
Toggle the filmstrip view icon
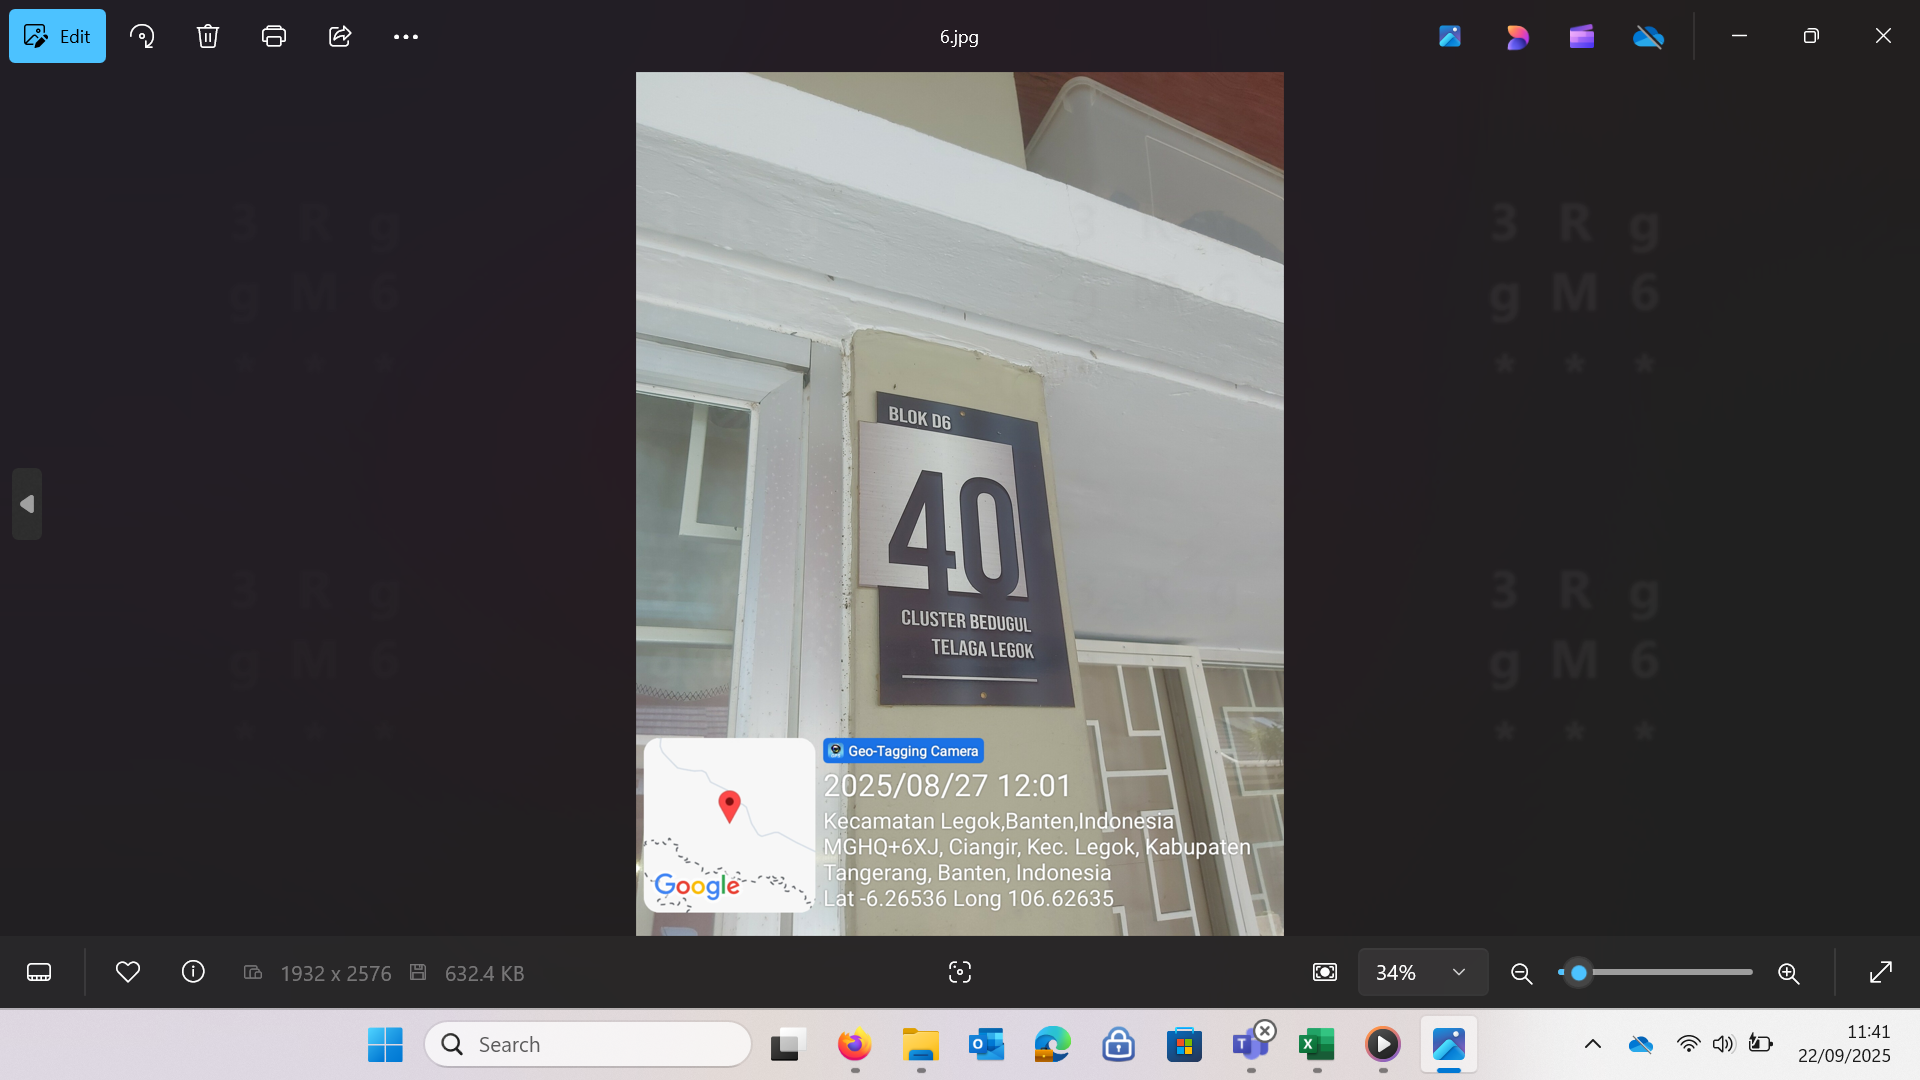click(x=39, y=972)
